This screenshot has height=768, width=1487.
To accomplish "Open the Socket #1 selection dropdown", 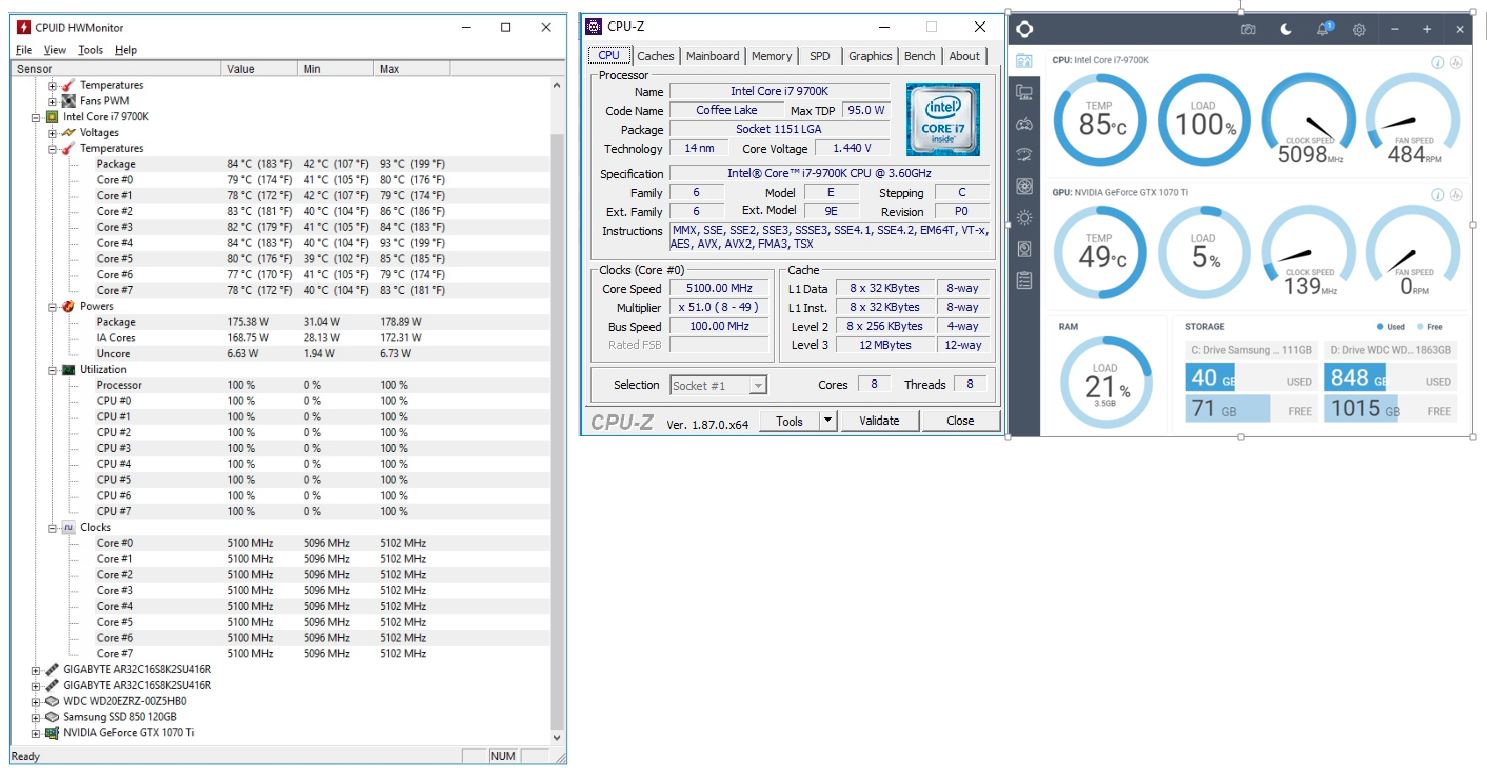I will tap(718, 385).
